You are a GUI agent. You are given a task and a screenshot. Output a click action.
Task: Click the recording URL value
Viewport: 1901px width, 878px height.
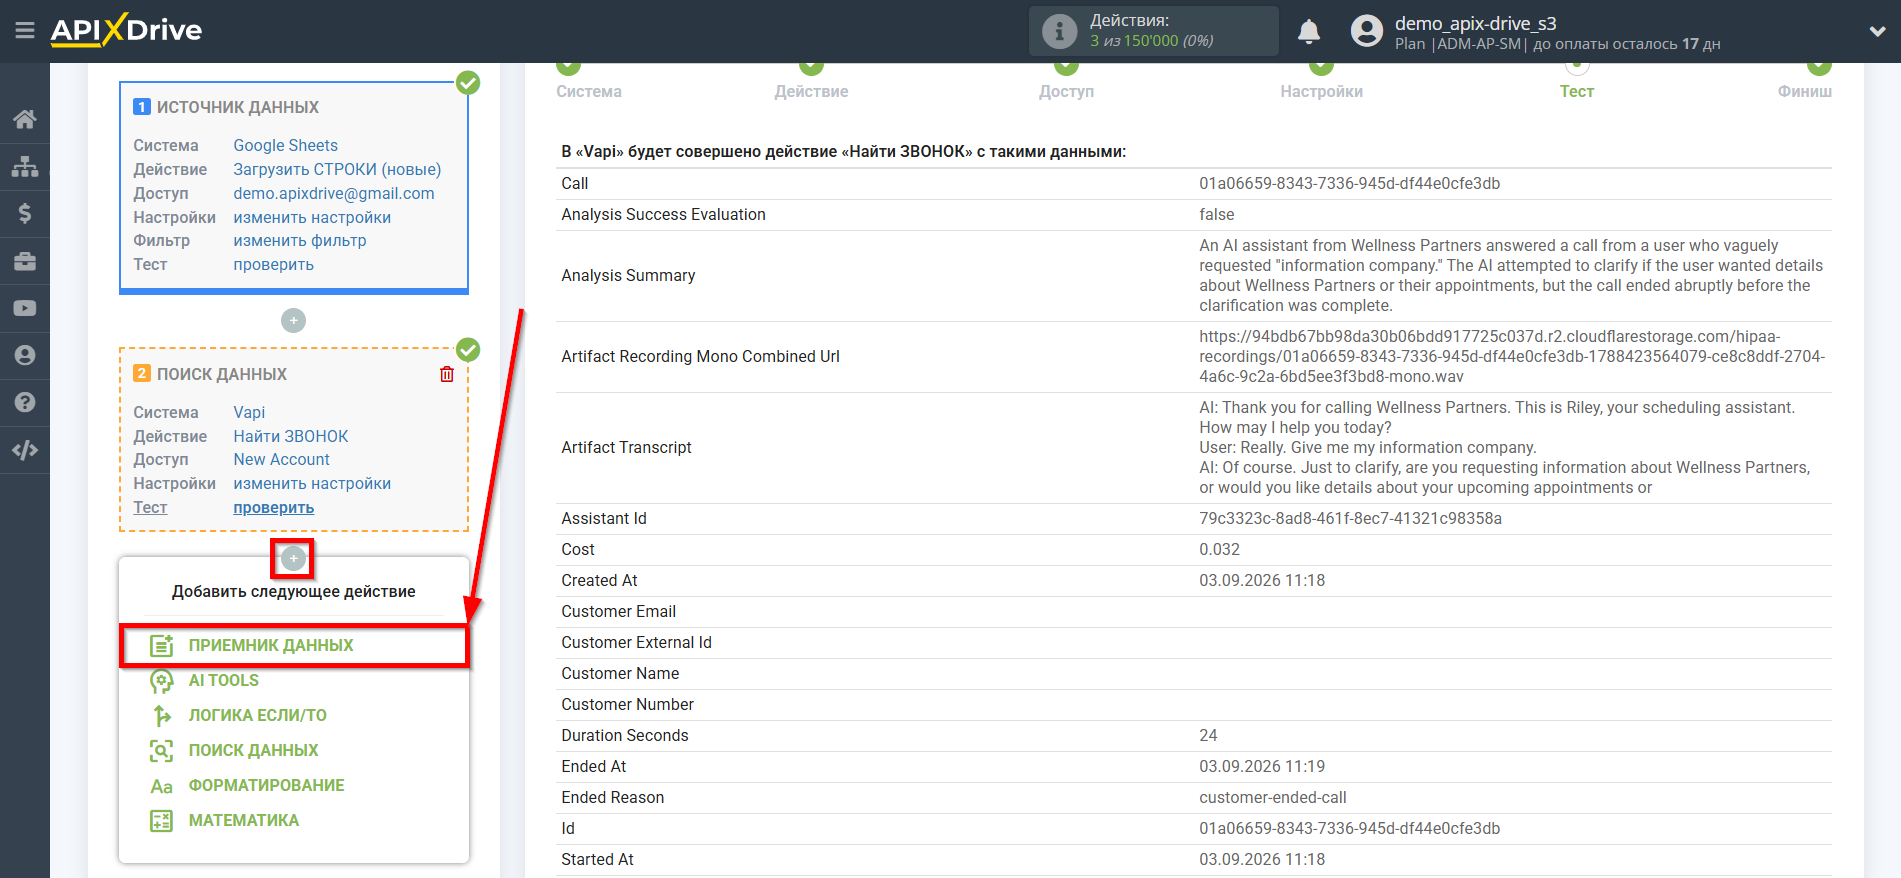(x=1512, y=357)
